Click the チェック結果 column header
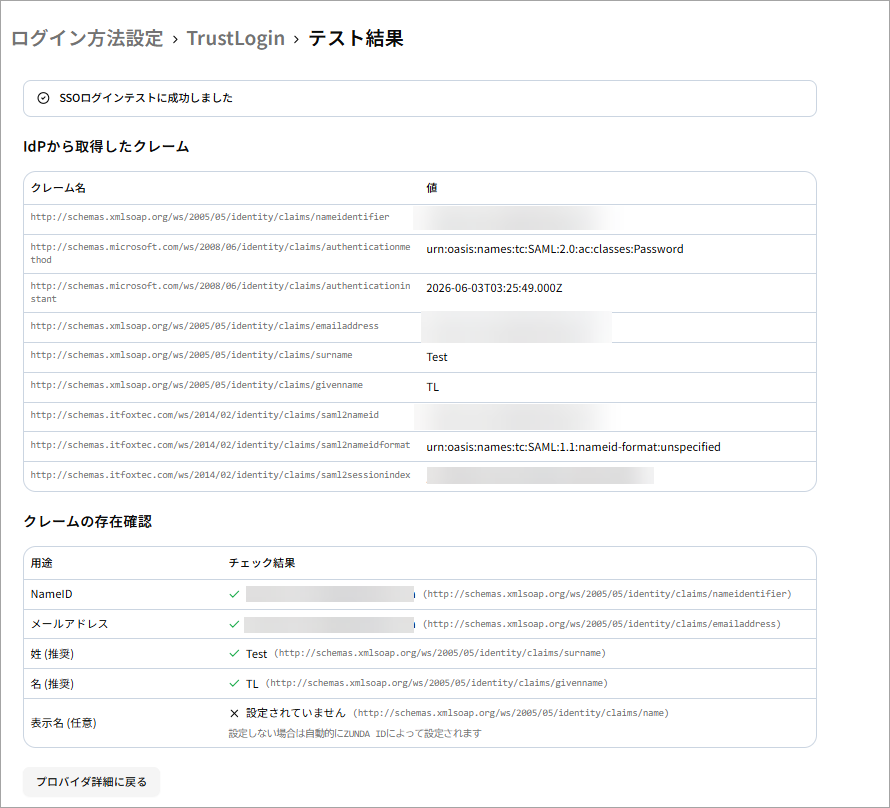Screen dimensions: 890x808 pyautogui.click(x=262, y=563)
